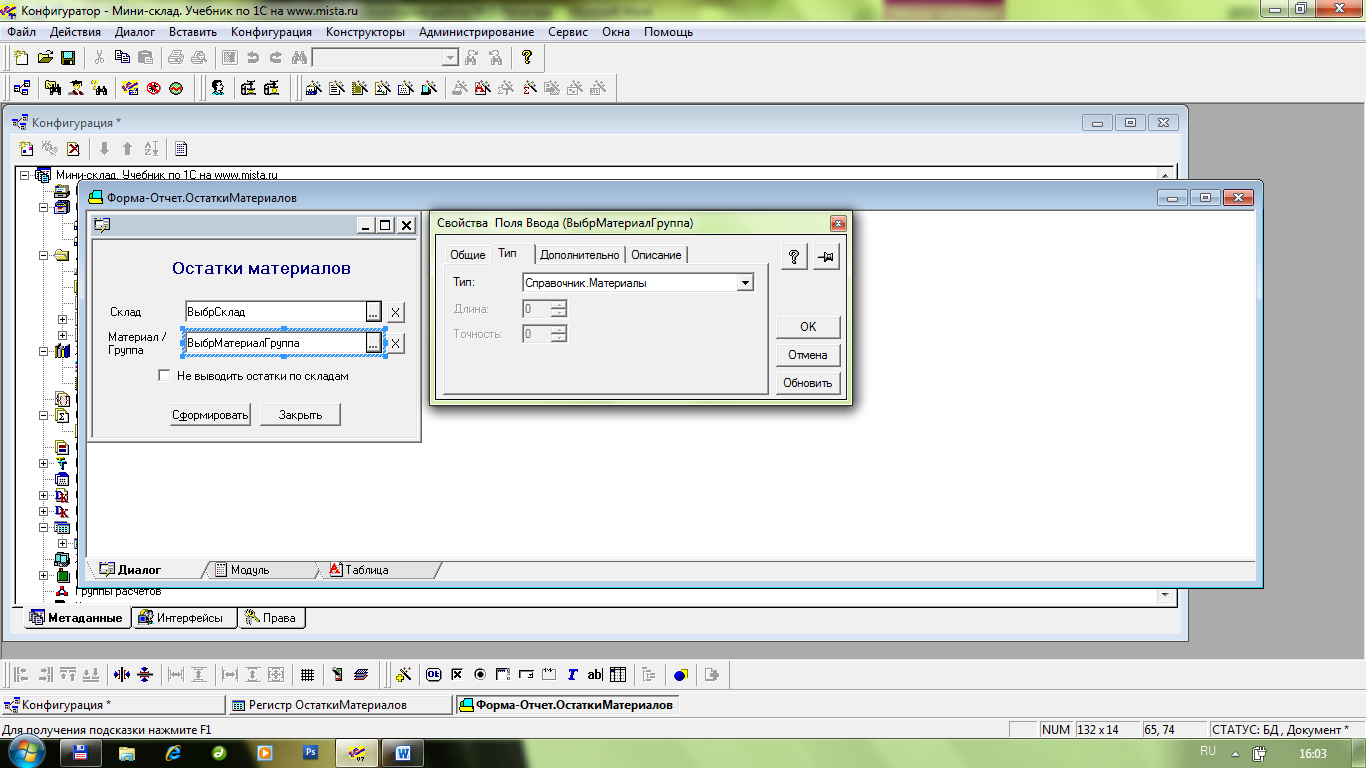Switch to the Дополнительно properties tab

[x=580, y=255]
